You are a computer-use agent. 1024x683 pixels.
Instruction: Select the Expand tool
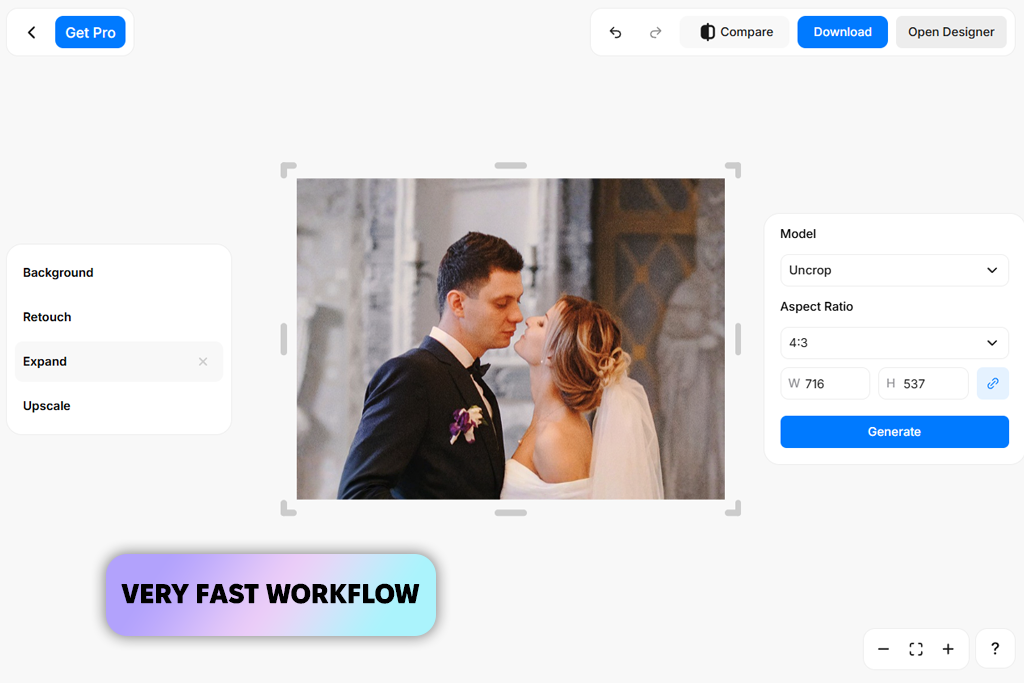click(x=119, y=361)
